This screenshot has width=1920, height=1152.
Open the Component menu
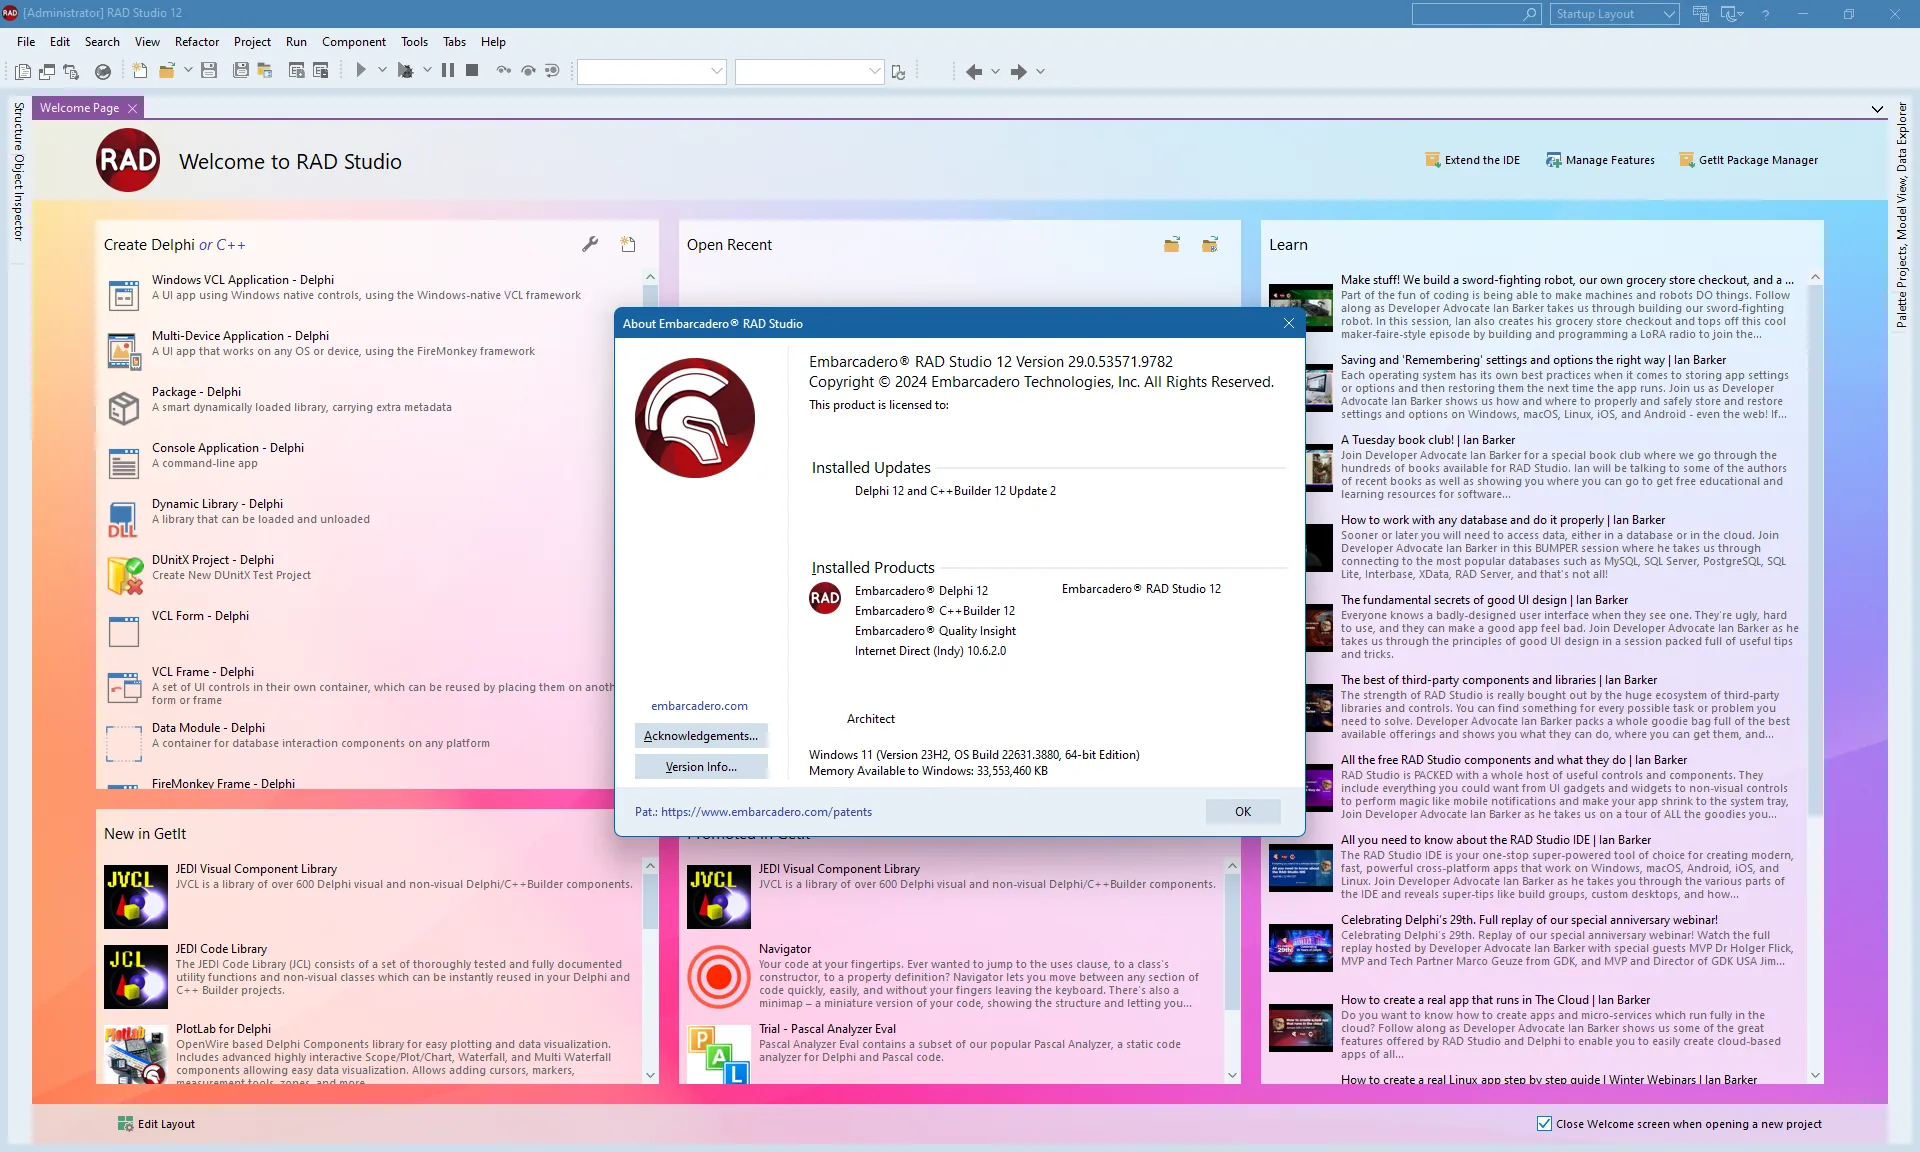pyautogui.click(x=354, y=42)
